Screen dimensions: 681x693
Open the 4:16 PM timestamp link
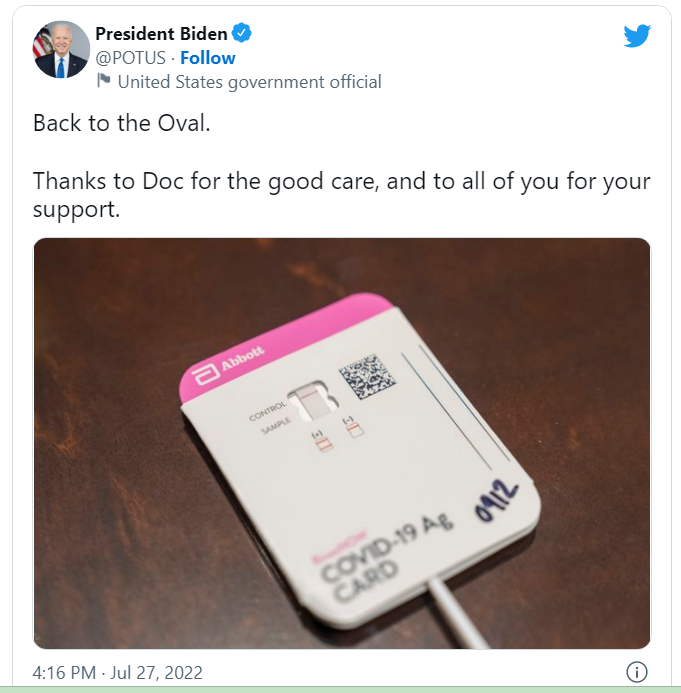click(64, 673)
